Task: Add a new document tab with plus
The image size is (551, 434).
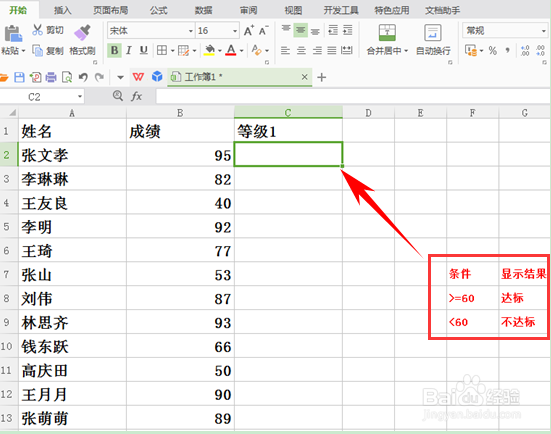Action: [321, 77]
